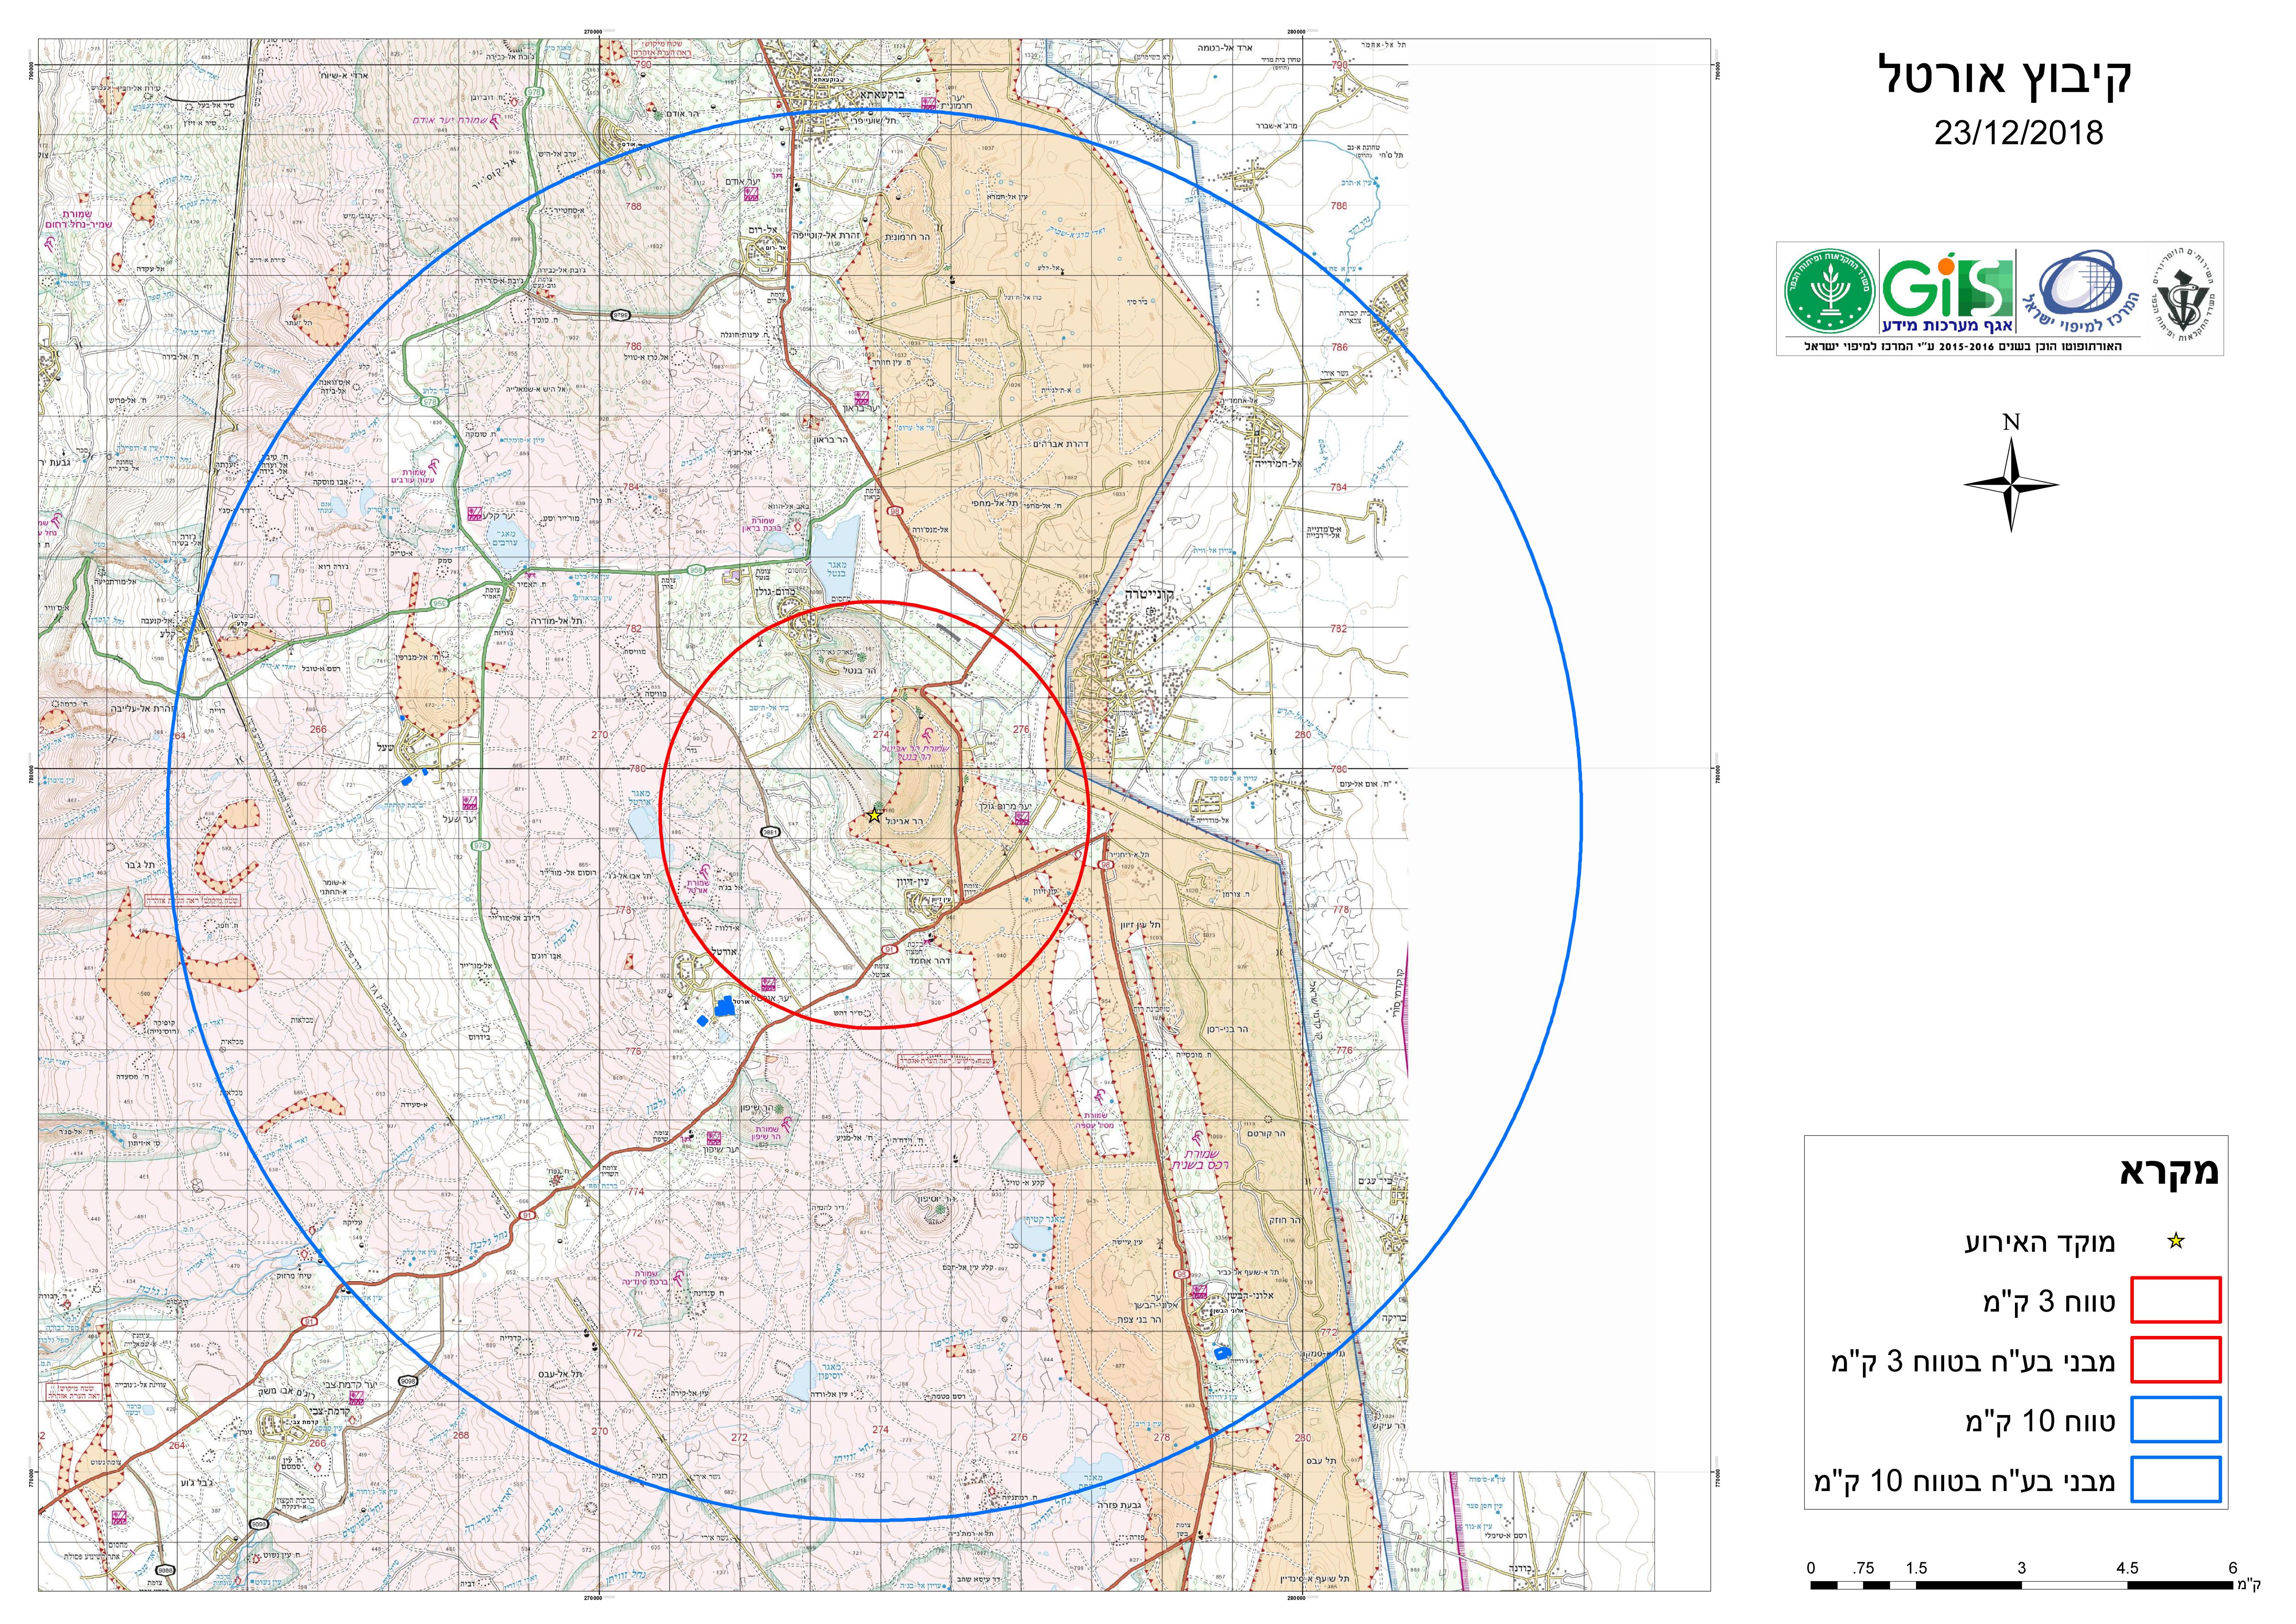Click the 9799 road shield
Viewport: 2296px width, 1624px height.
pyautogui.click(x=620, y=315)
